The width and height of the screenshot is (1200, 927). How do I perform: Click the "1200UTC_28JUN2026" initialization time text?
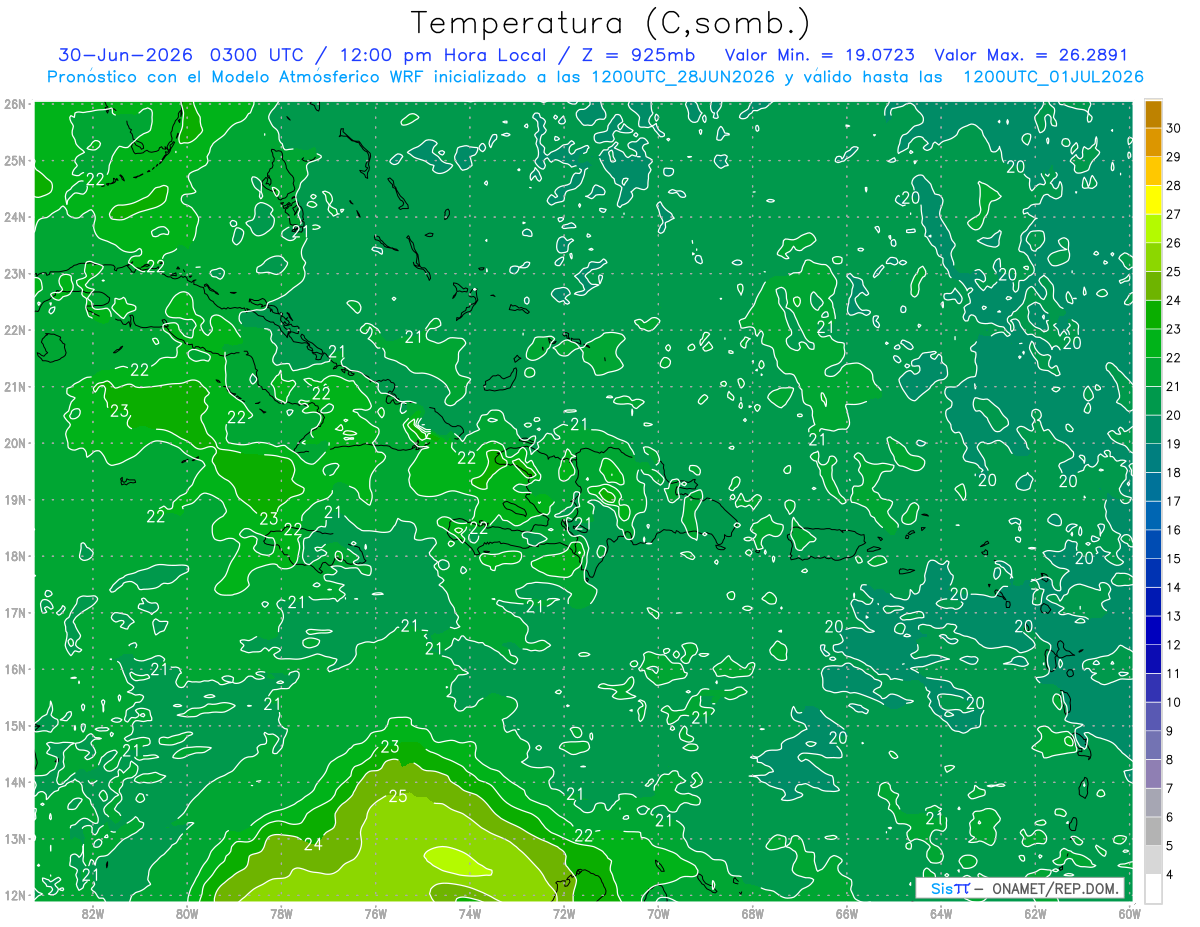(x=684, y=77)
